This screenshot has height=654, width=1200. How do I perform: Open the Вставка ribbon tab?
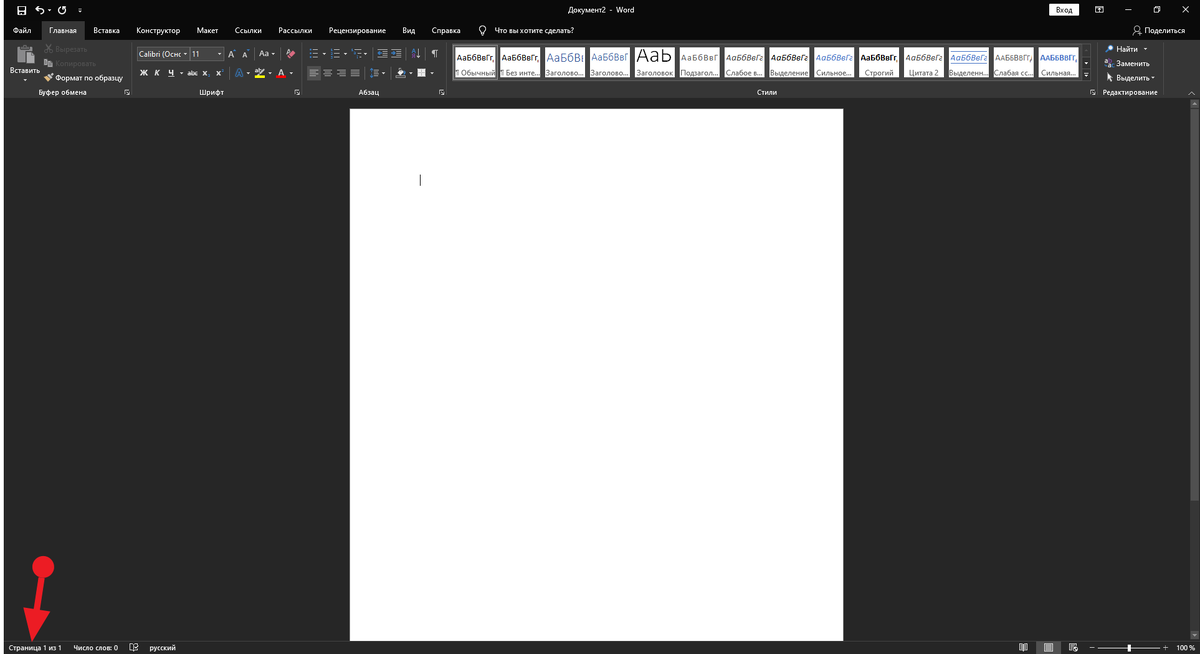(106, 30)
